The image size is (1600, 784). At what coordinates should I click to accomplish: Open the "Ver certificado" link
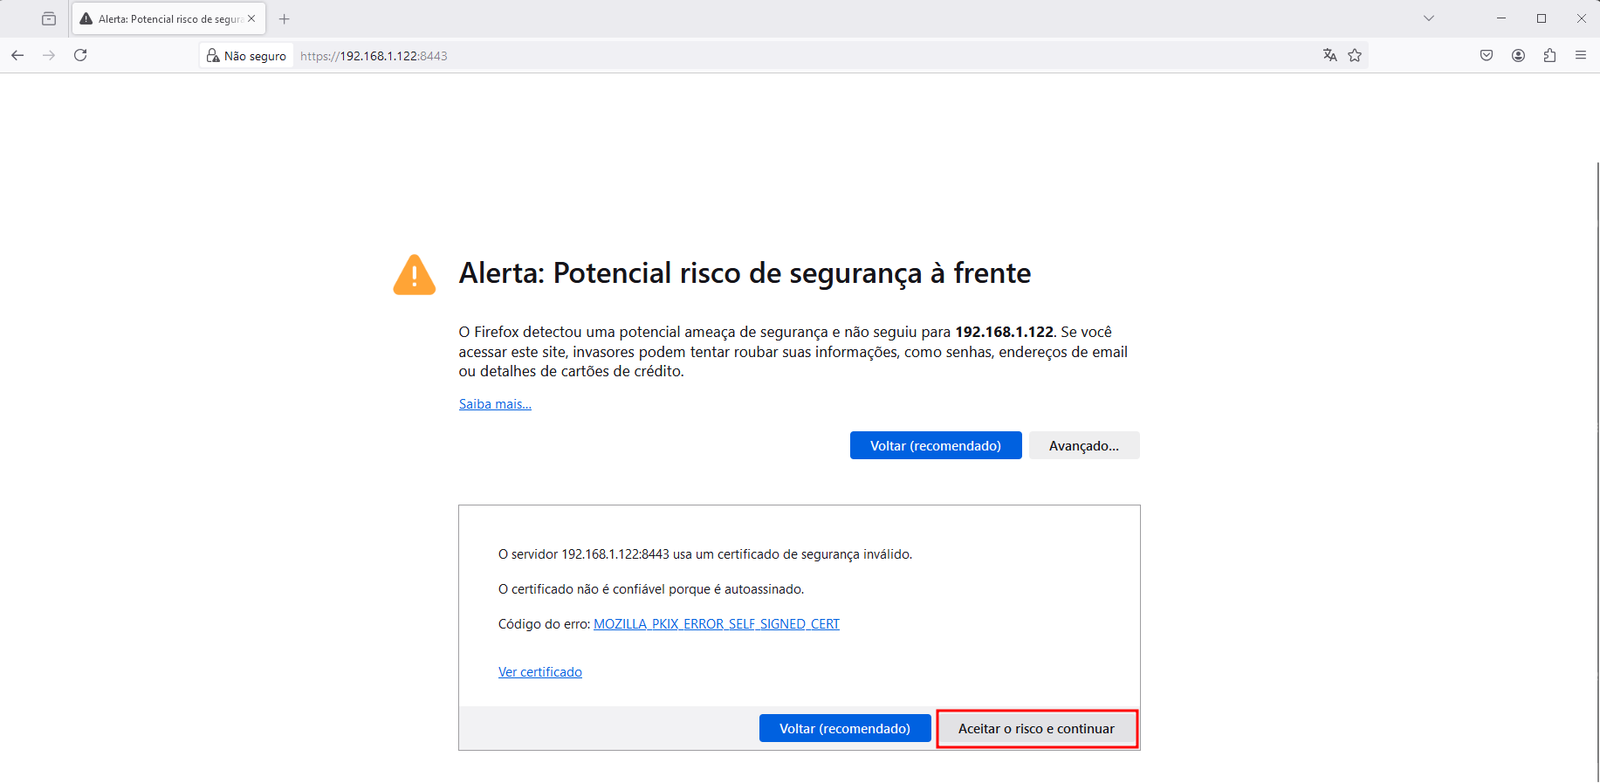(540, 672)
